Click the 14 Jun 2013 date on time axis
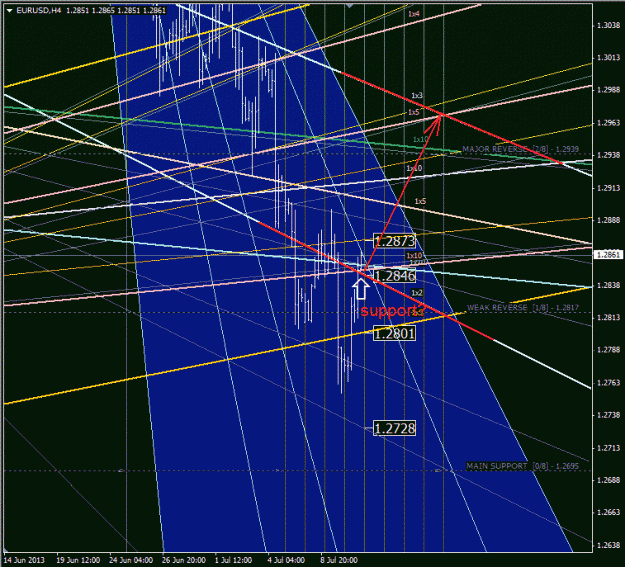This screenshot has height=567, width=625. coord(24,560)
